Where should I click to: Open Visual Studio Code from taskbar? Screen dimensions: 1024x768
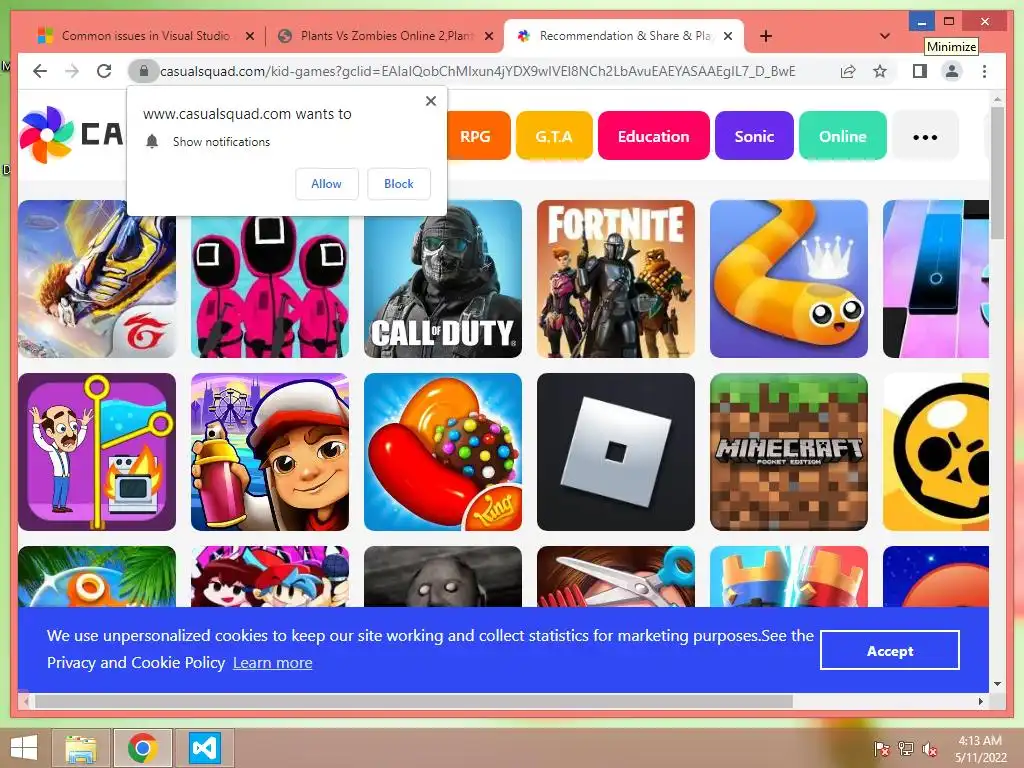204,748
